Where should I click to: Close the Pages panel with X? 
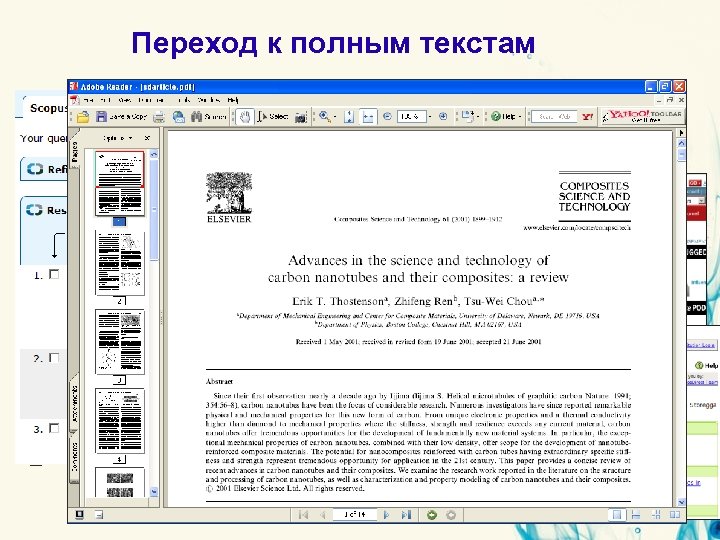pos(147,138)
